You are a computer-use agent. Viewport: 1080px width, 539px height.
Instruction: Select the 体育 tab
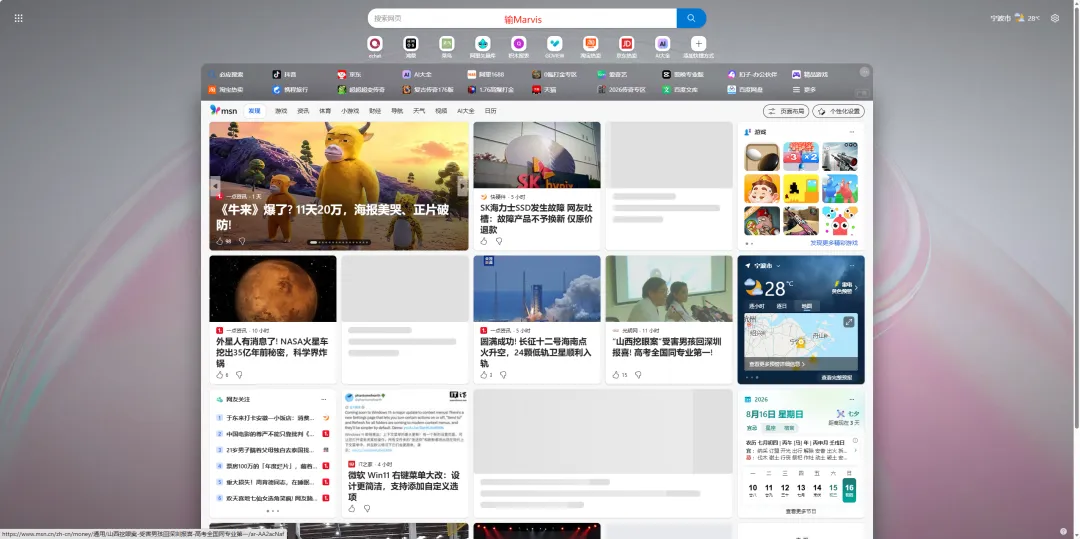[325, 111]
